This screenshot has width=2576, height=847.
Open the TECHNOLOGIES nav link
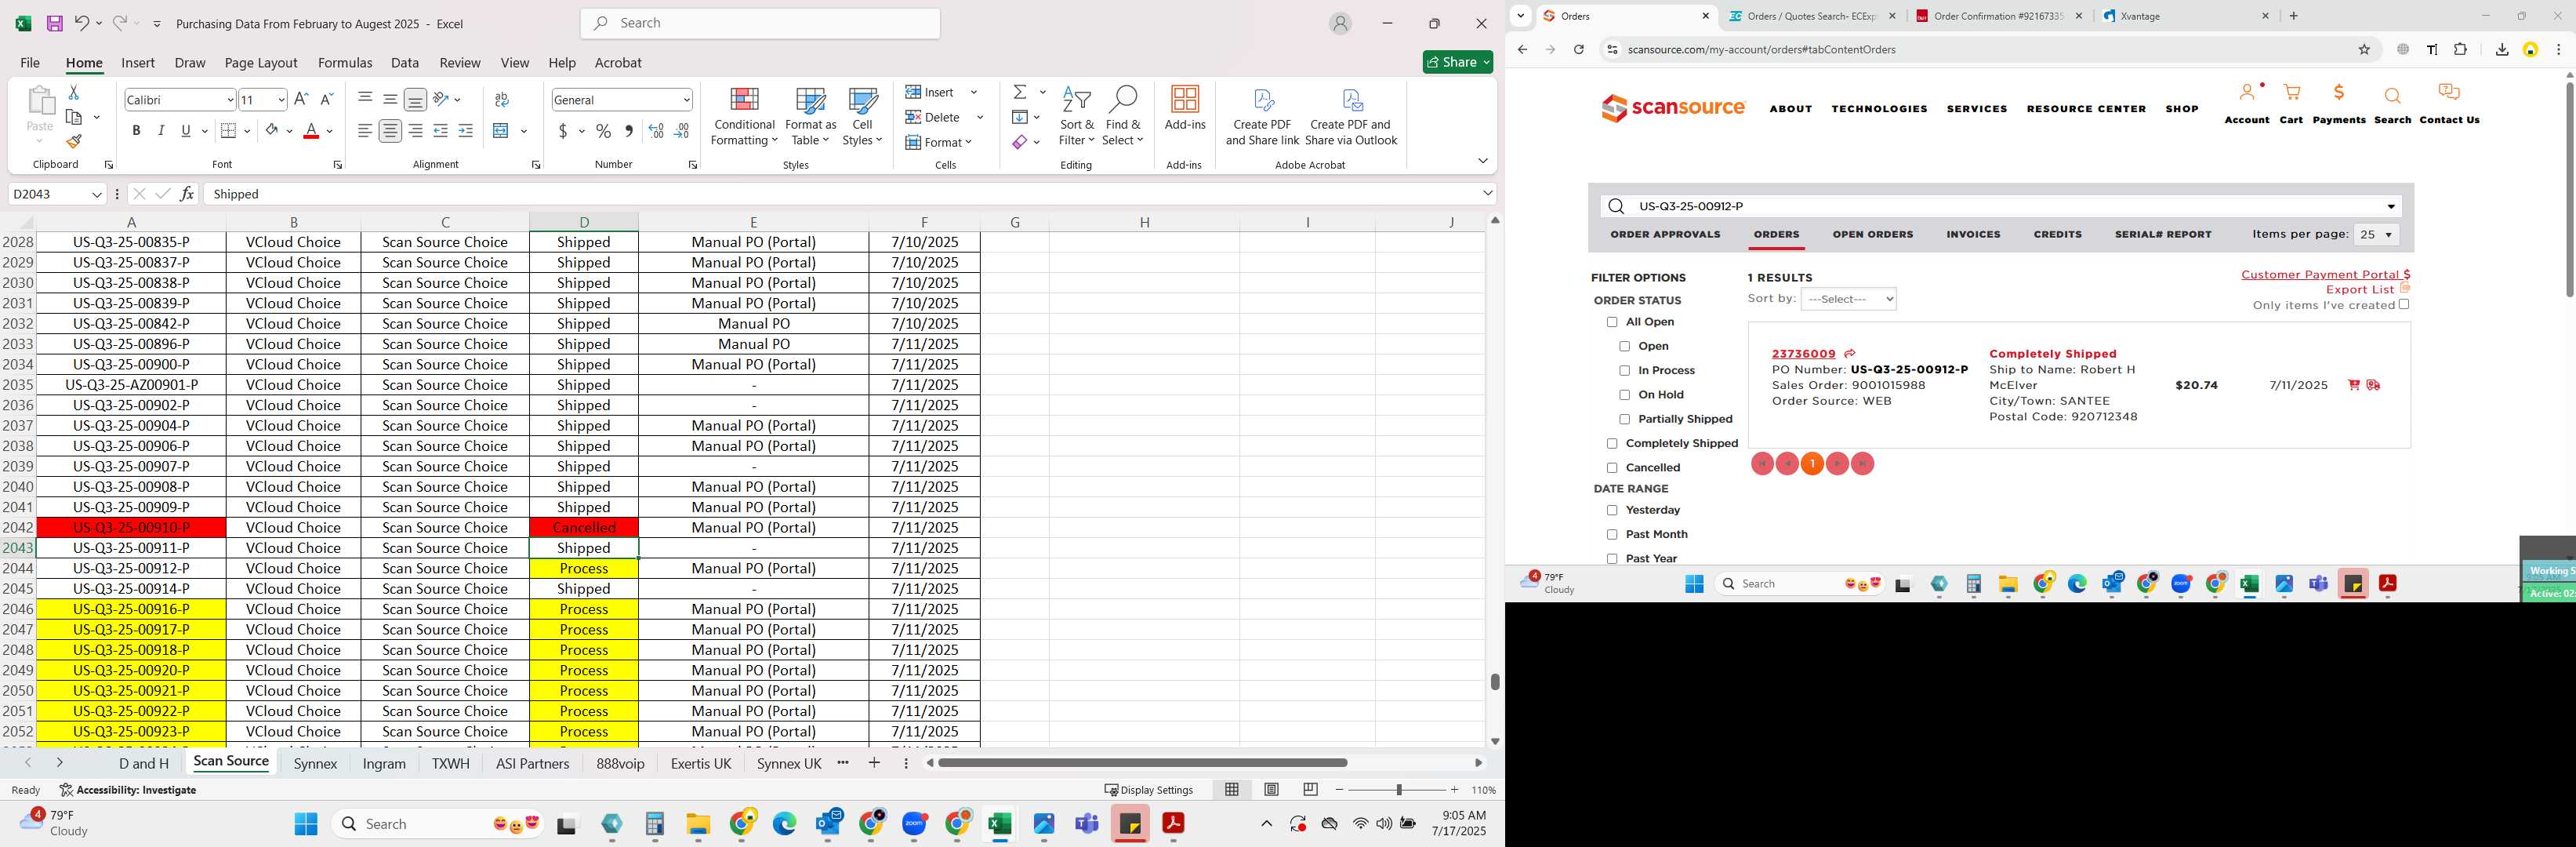click(x=1879, y=109)
